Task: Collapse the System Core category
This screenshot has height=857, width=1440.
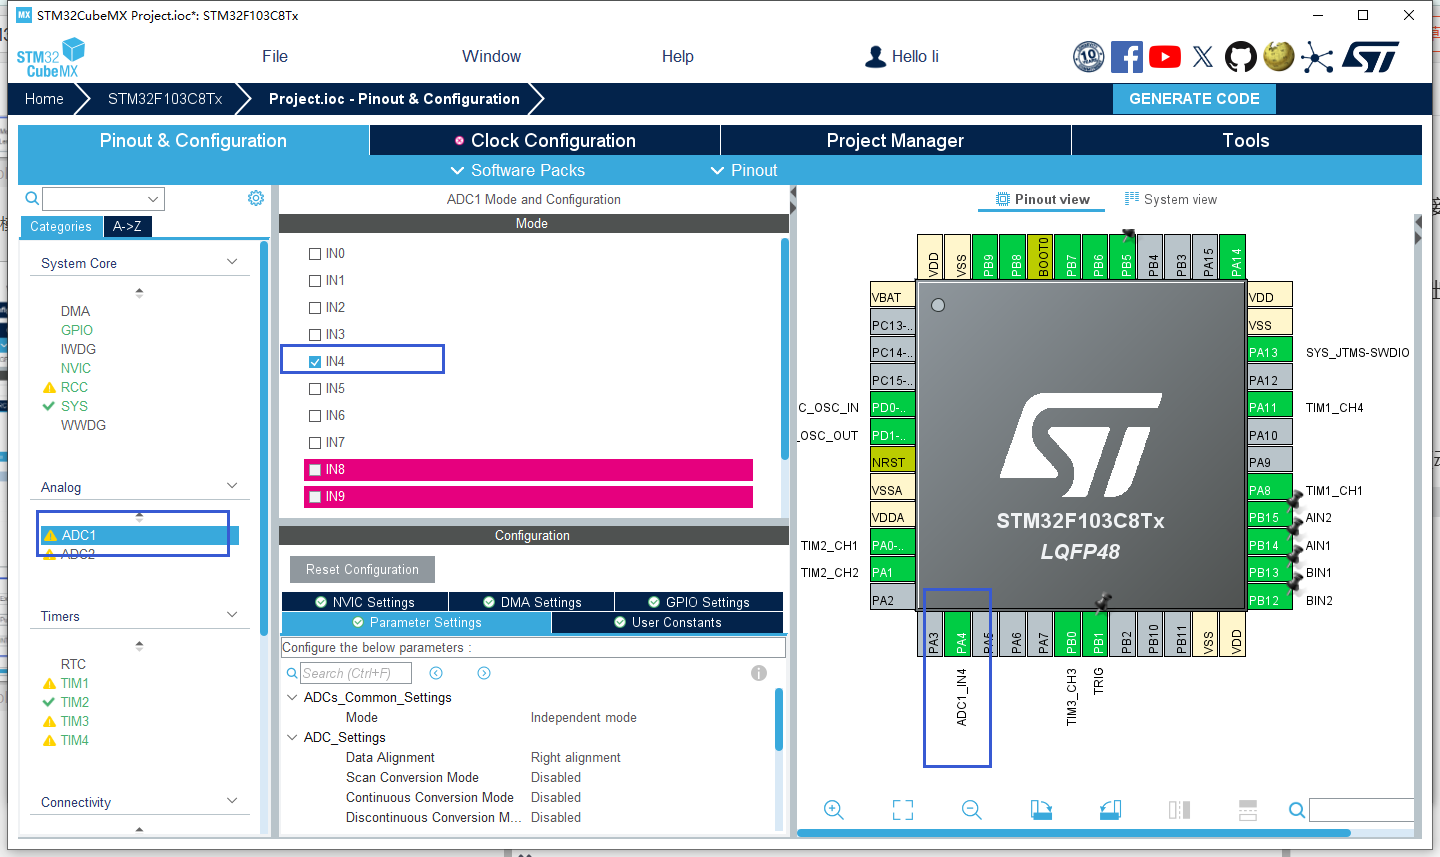Action: click(x=232, y=262)
